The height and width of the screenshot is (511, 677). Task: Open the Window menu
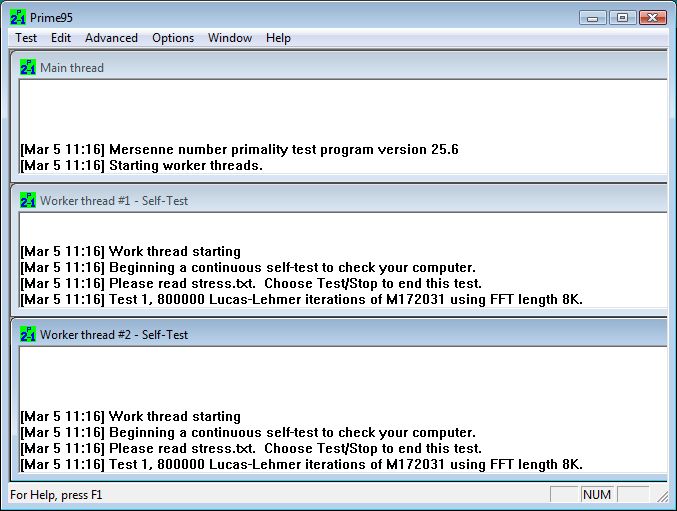[230, 38]
